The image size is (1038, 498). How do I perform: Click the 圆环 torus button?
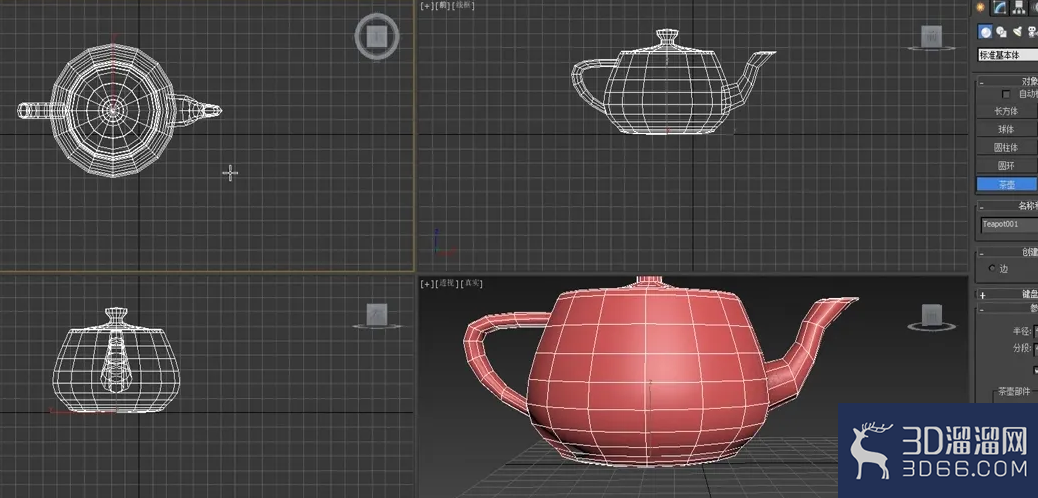1007,166
